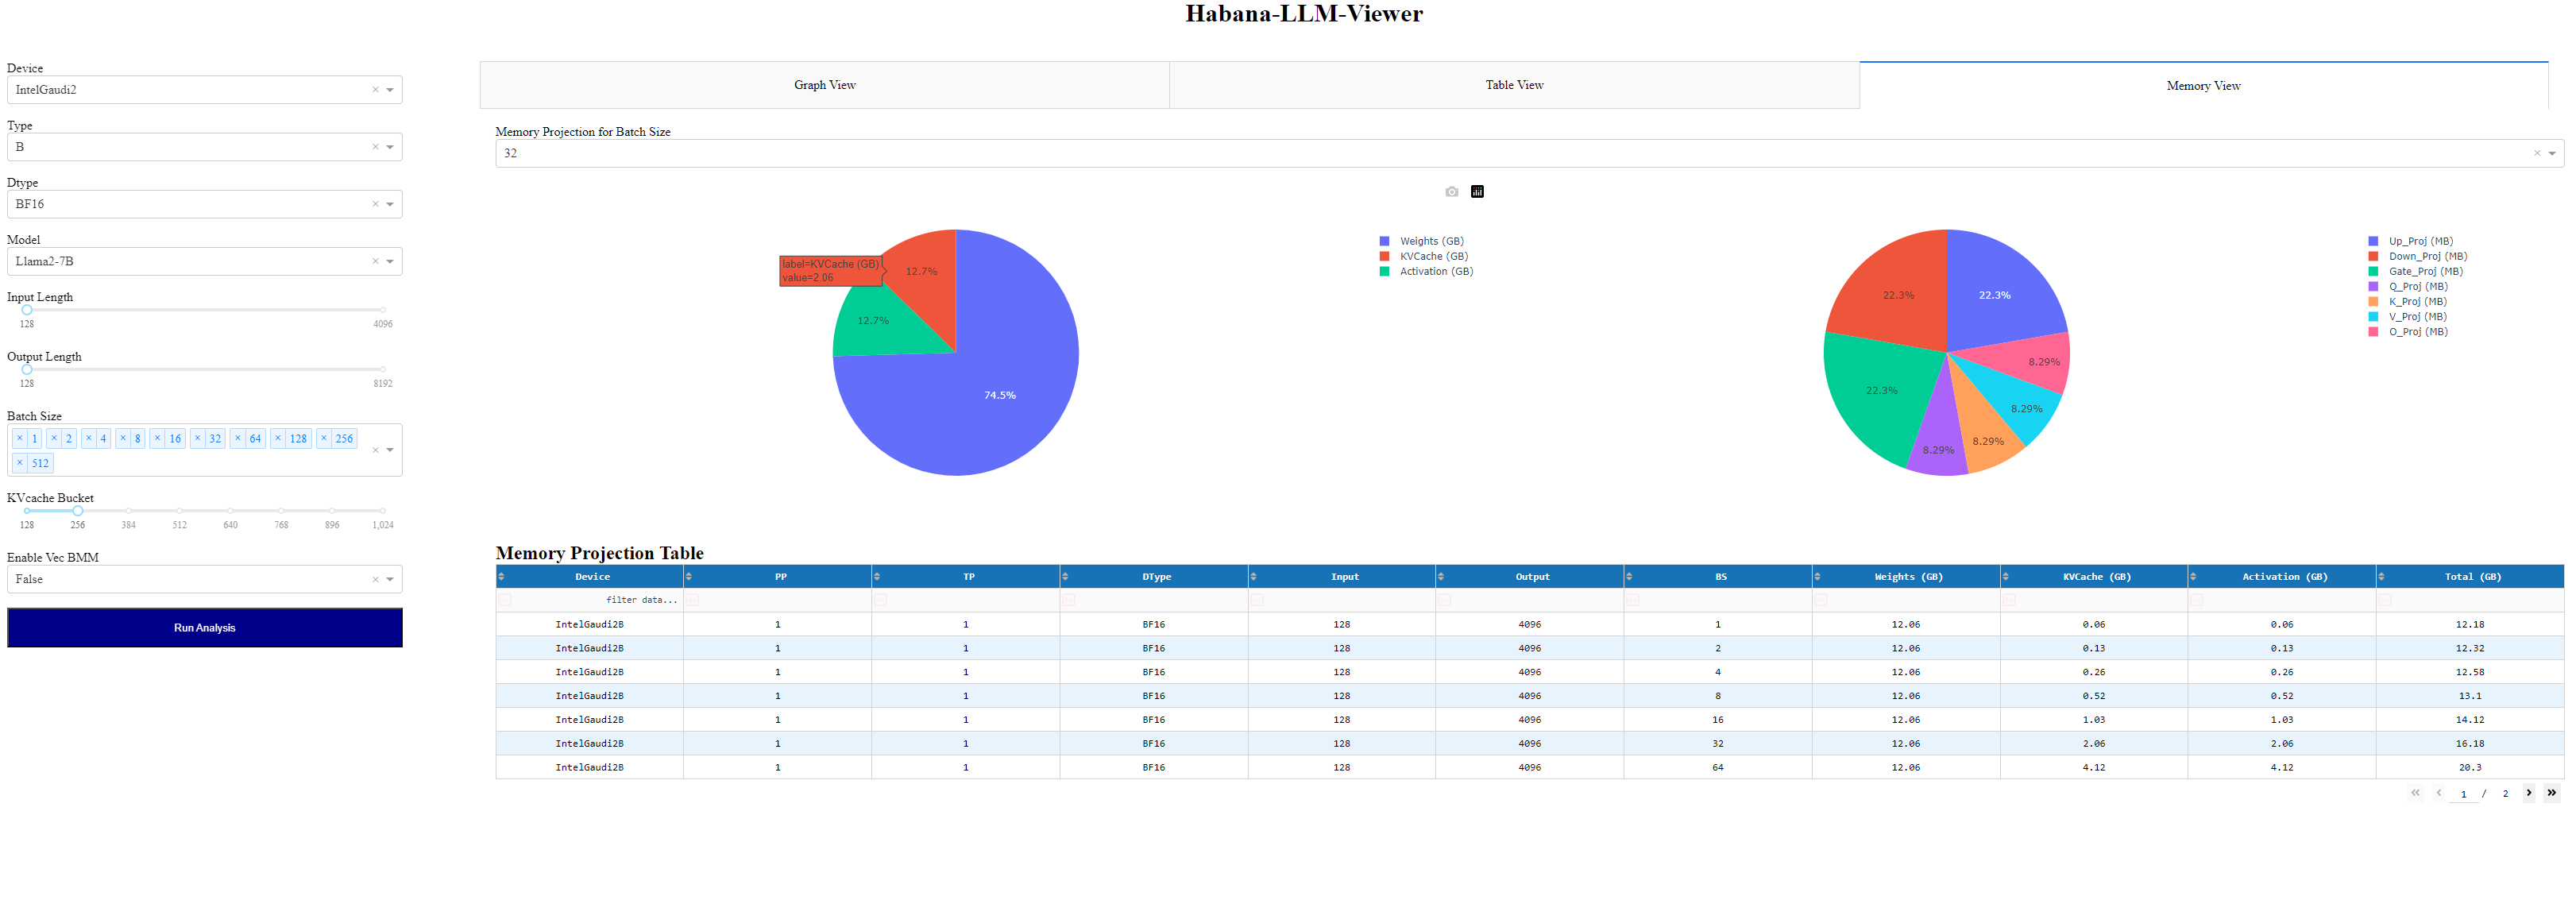Toggle K_Proj (MB) legend entry

(x=2407, y=301)
